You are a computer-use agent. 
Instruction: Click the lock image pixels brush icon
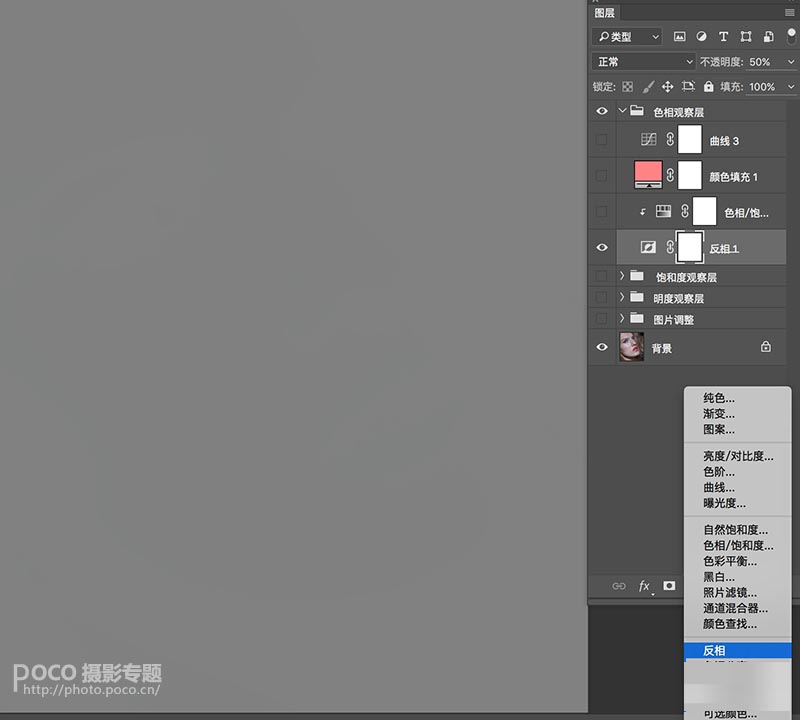648,87
